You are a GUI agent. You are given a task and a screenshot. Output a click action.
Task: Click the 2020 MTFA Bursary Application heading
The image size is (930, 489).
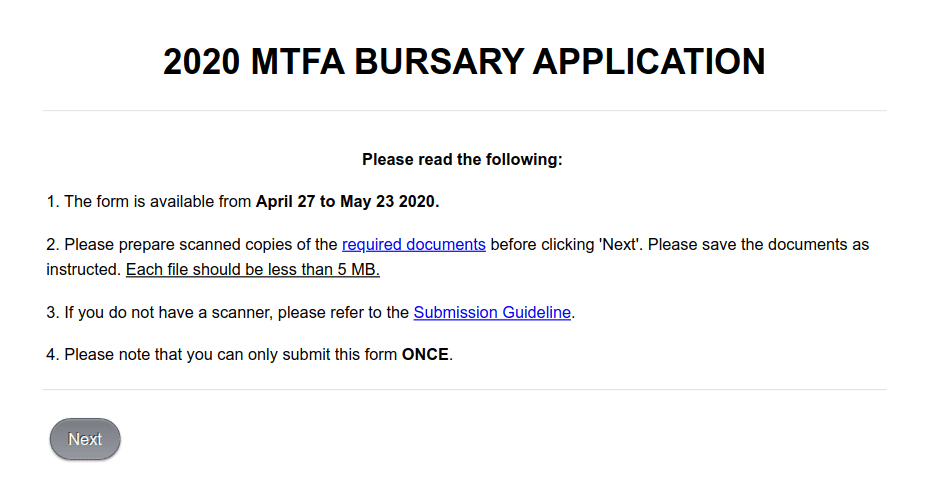(x=464, y=62)
